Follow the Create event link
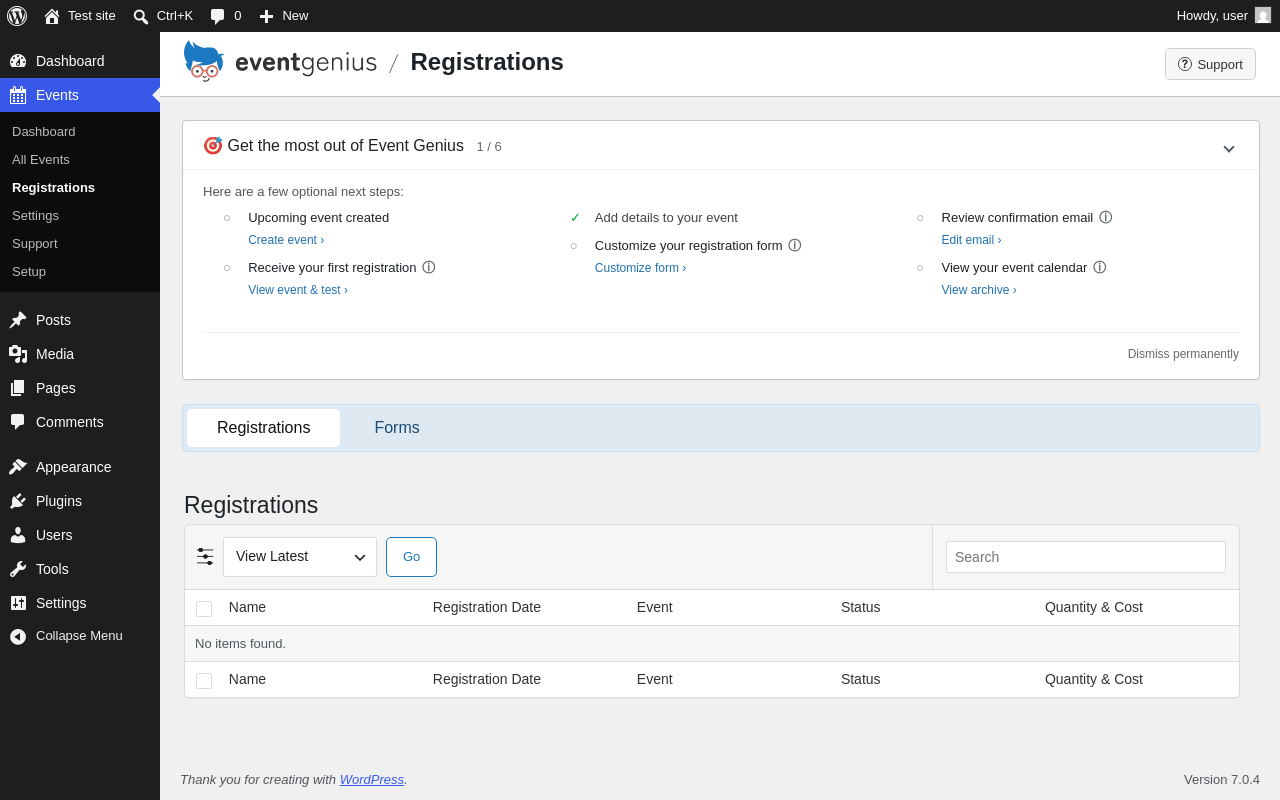The image size is (1280, 800). tap(286, 240)
